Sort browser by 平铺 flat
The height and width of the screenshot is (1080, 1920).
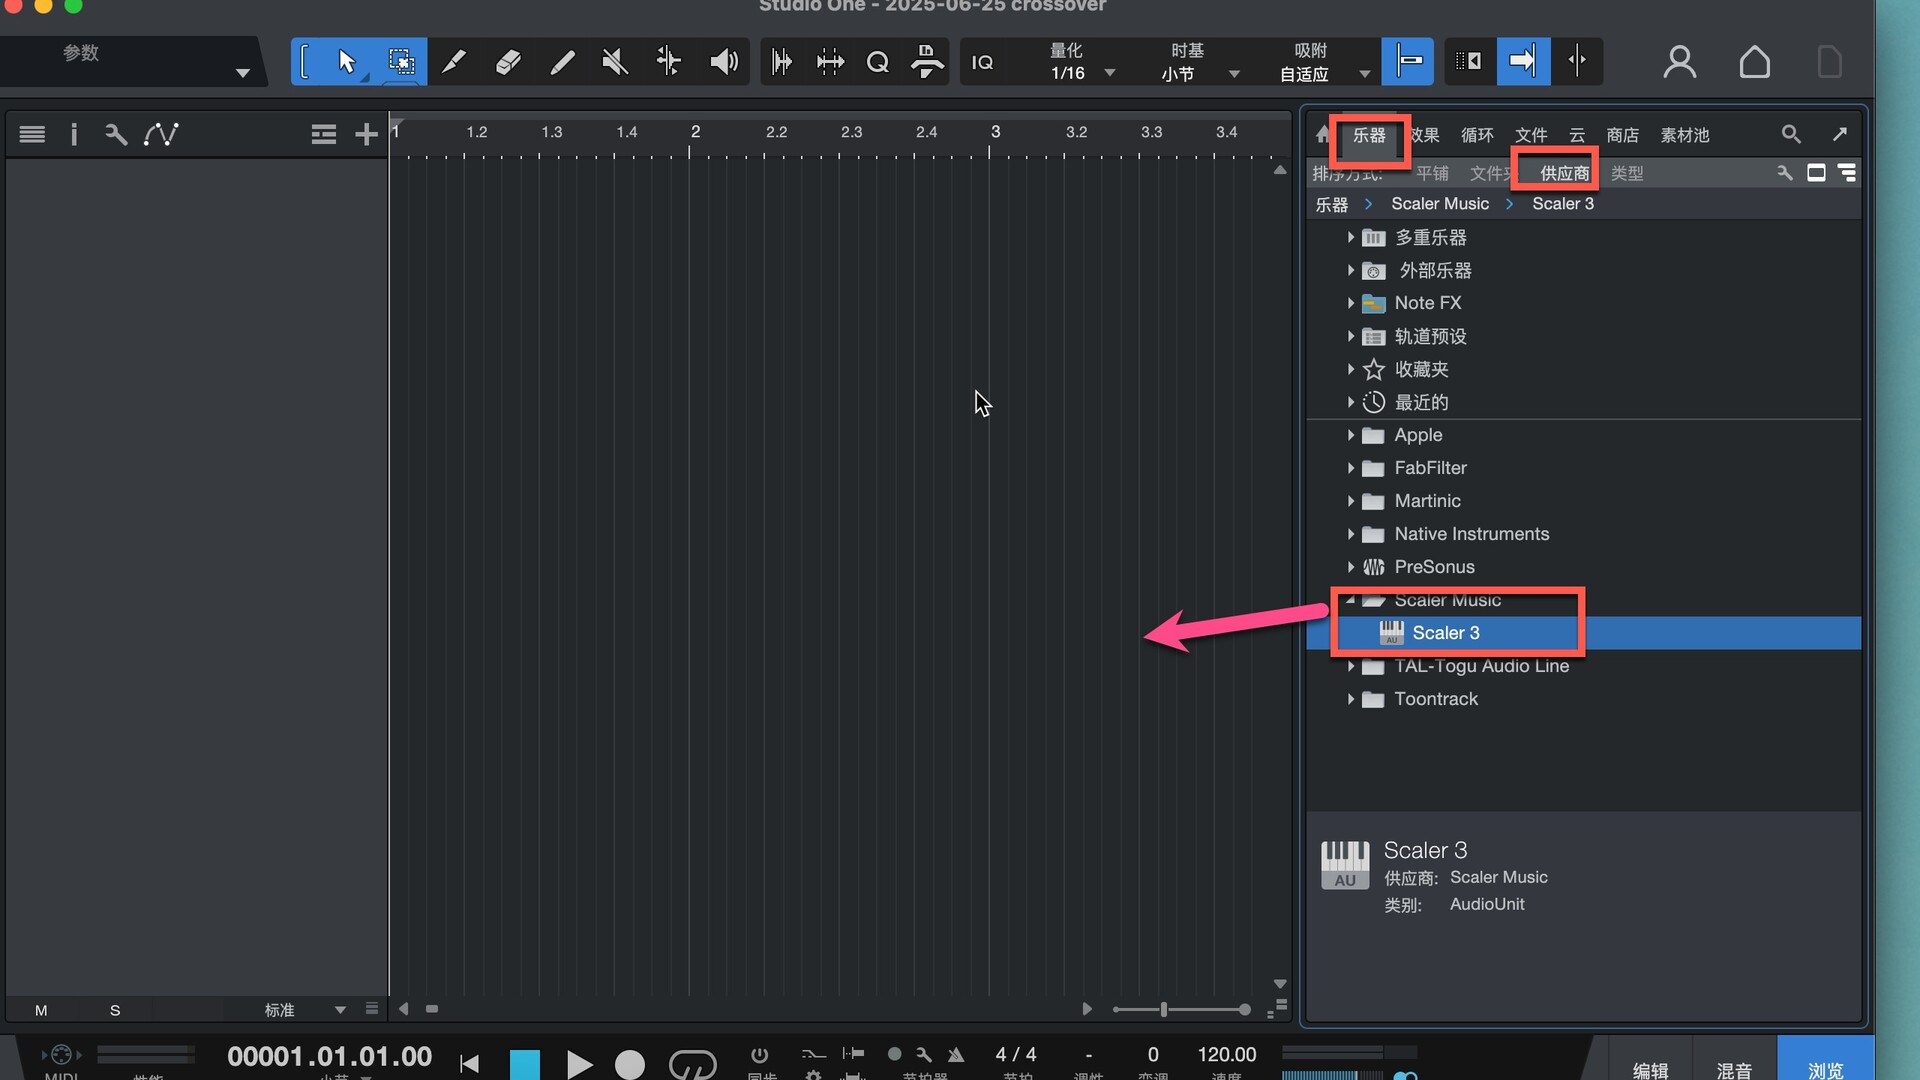pos(1432,174)
